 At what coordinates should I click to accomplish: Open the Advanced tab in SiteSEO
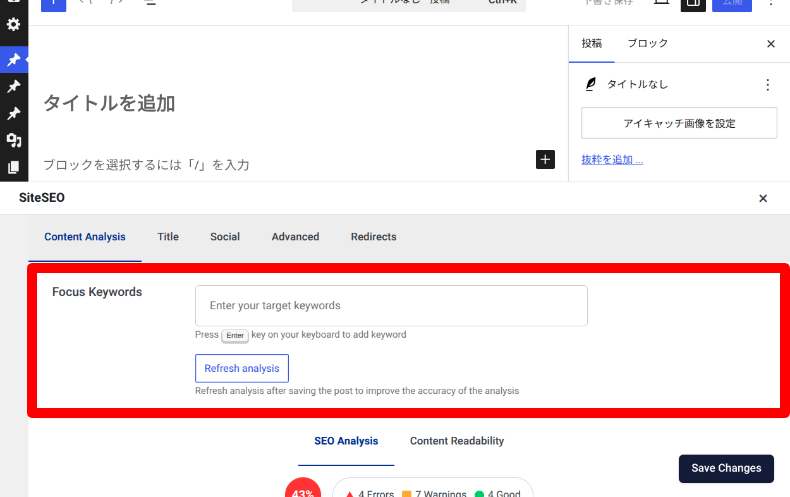[x=295, y=237]
